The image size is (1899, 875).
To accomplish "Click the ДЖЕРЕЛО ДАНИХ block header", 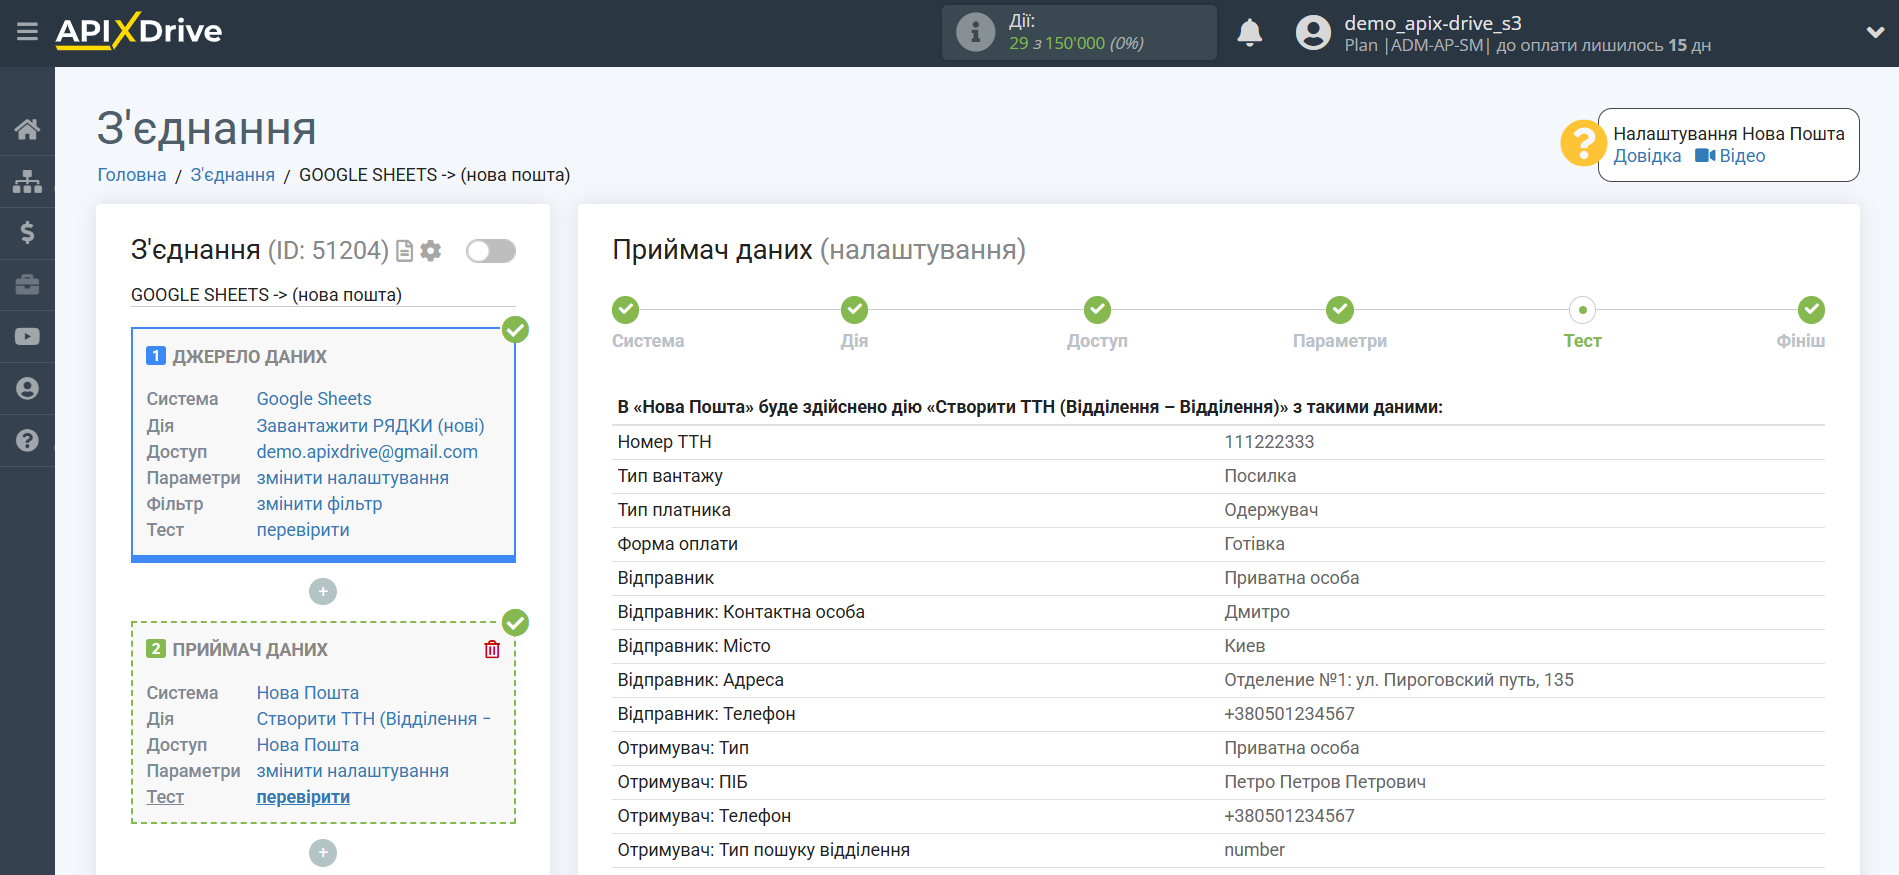I will (249, 357).
